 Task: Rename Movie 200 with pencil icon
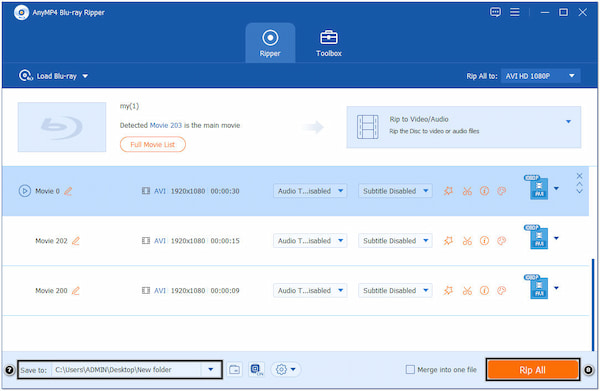coord(76,291)
